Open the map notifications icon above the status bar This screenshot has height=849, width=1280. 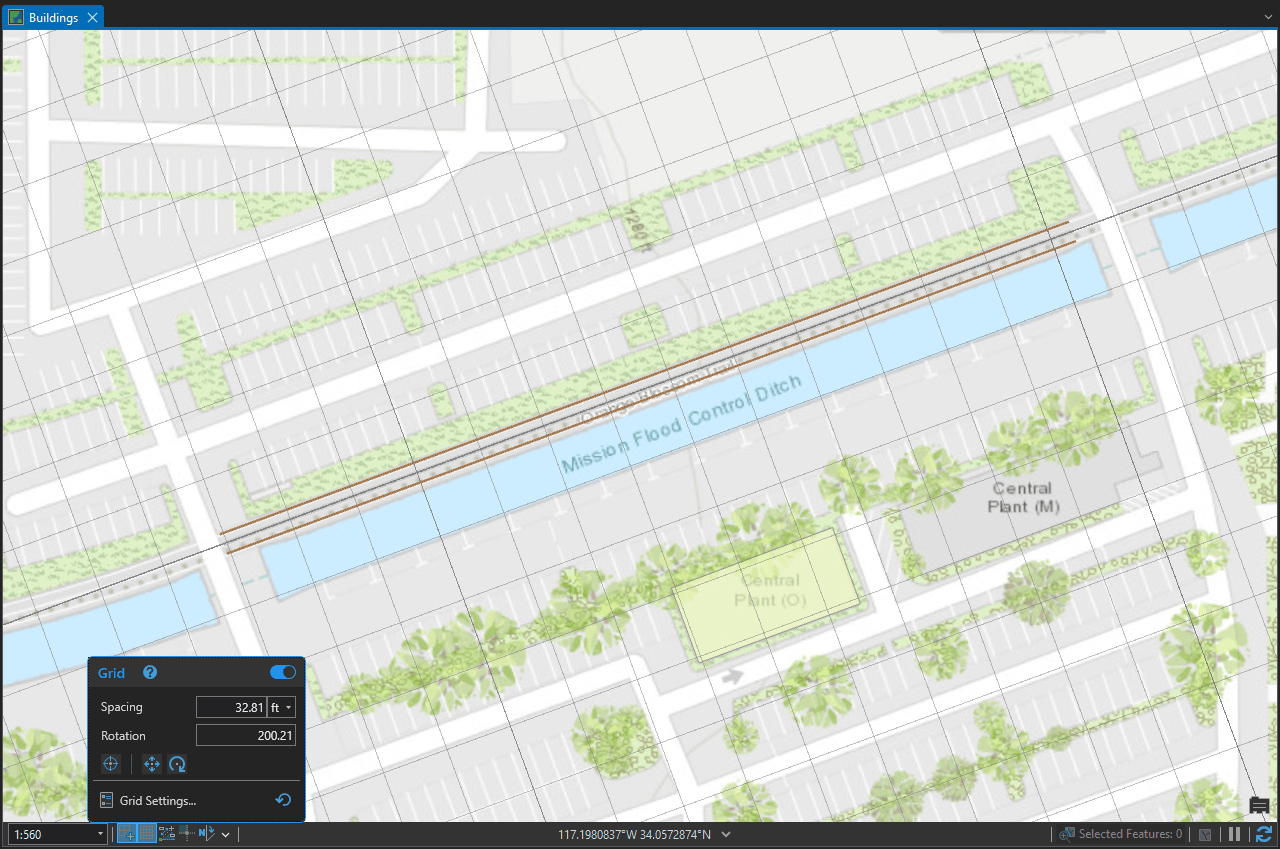click(1260, 806)
